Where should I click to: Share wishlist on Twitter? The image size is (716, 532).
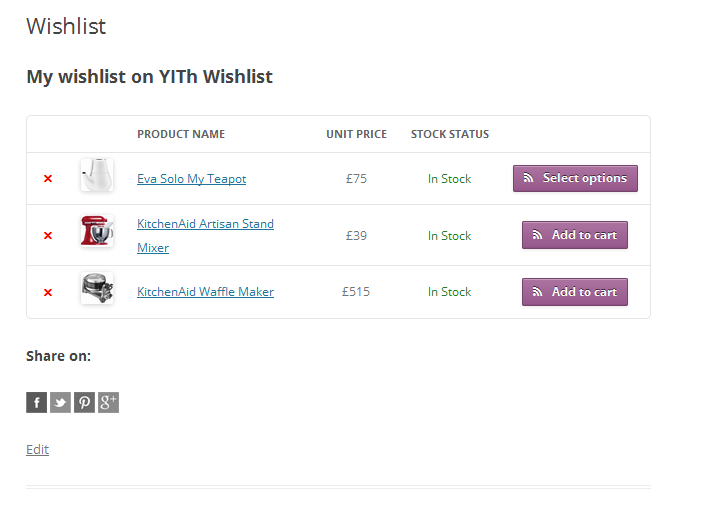coord(60,403)
